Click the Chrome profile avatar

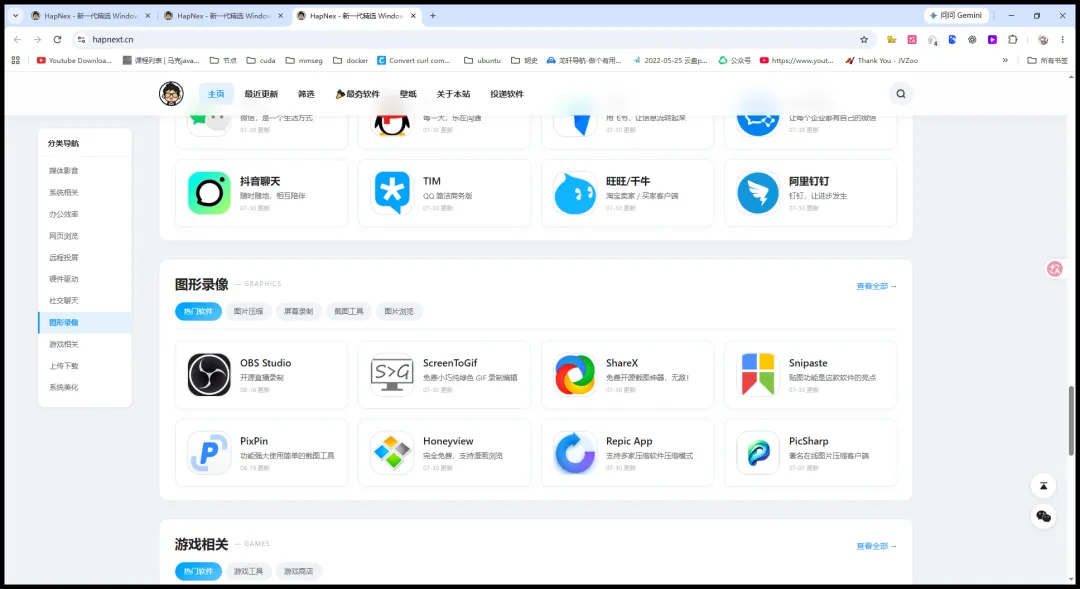coord(1043,39)
